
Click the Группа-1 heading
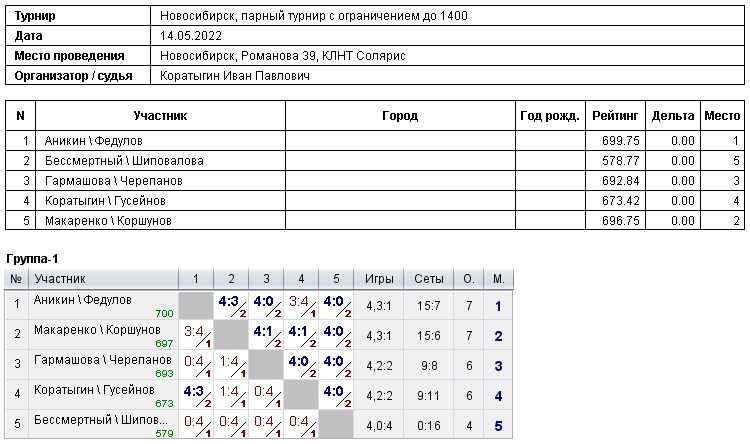[x=32, y=258]
